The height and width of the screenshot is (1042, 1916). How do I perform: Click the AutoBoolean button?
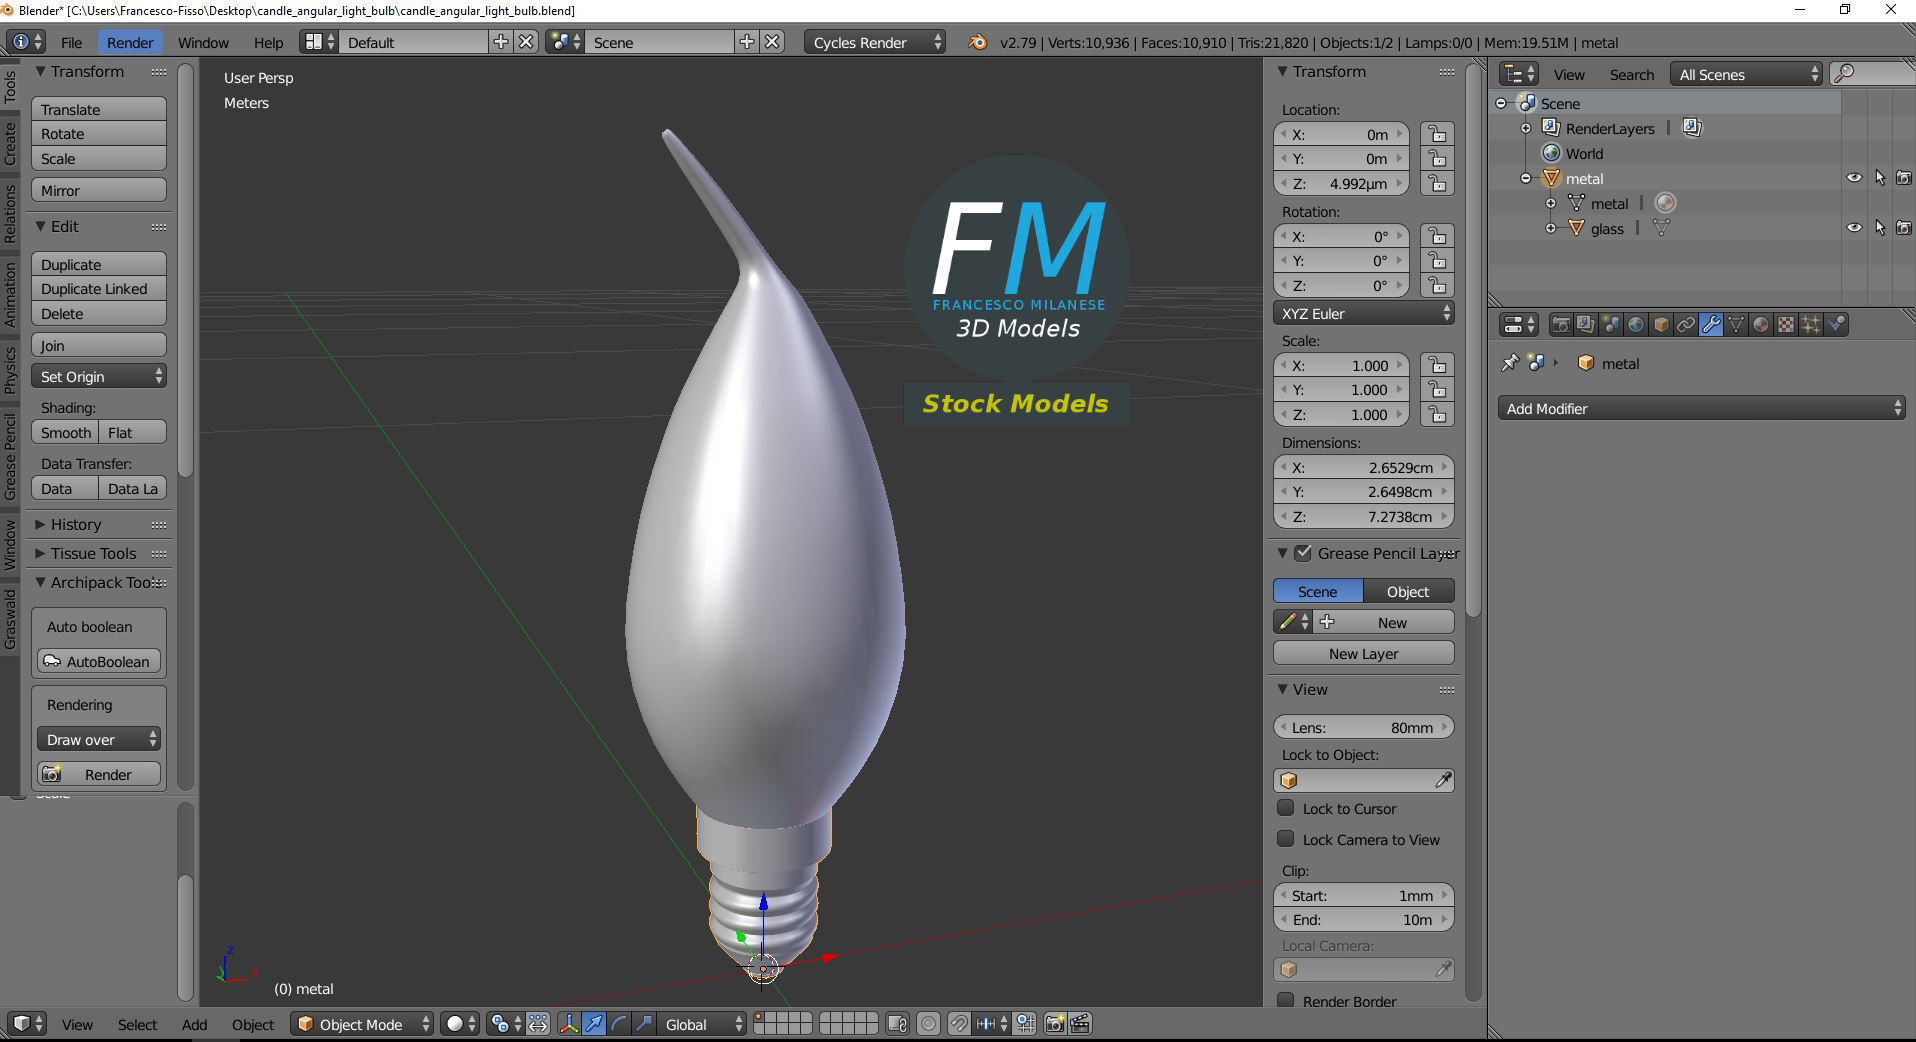pyautogui.click(x=99, y=661)
